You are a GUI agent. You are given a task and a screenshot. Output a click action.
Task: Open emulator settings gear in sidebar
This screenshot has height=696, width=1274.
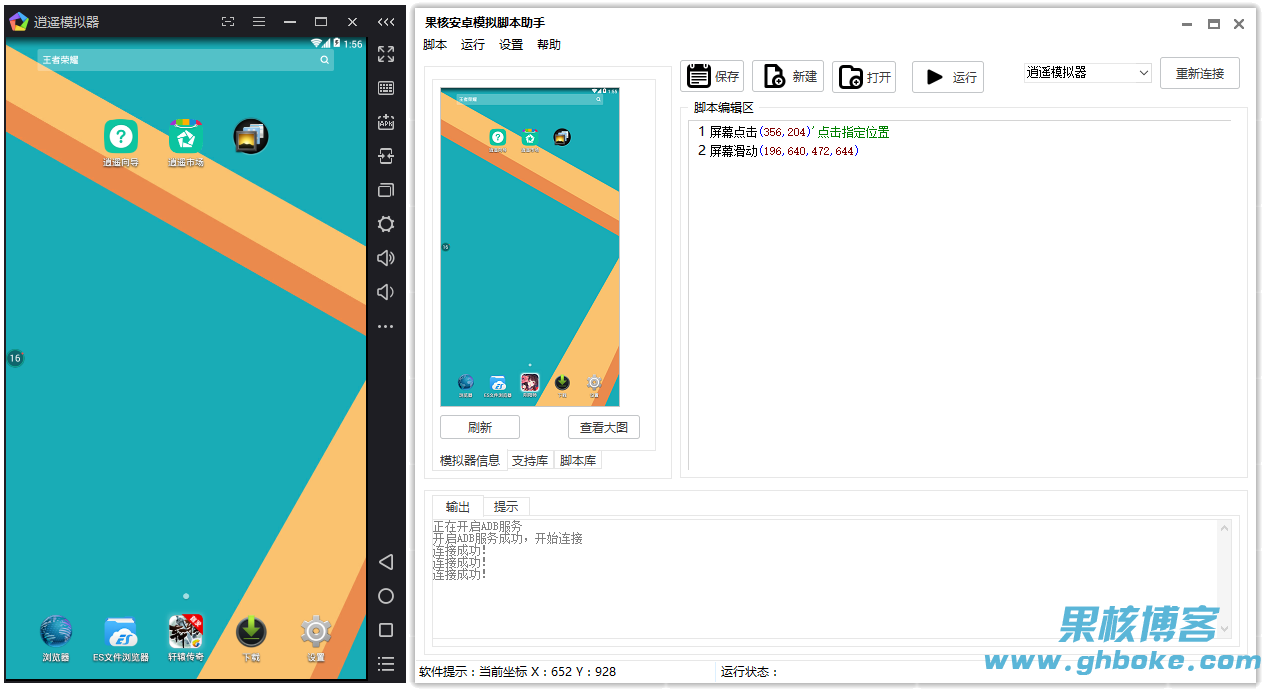click(x=386, y=224)
